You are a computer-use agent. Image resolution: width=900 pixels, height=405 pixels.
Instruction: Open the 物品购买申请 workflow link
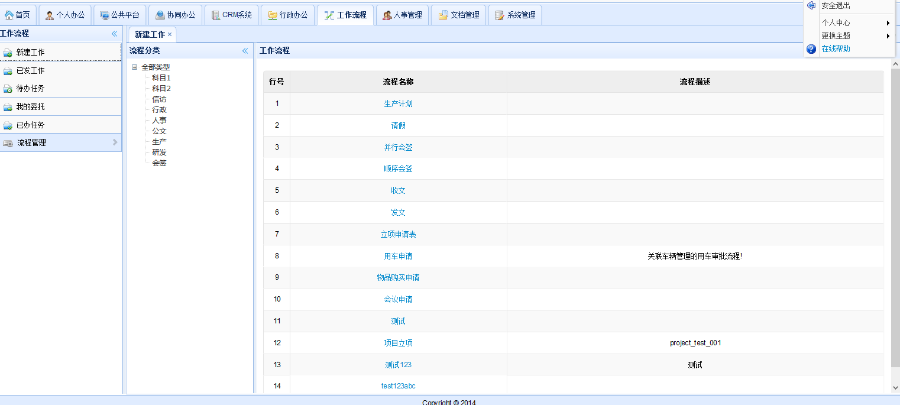click(398, 278)
